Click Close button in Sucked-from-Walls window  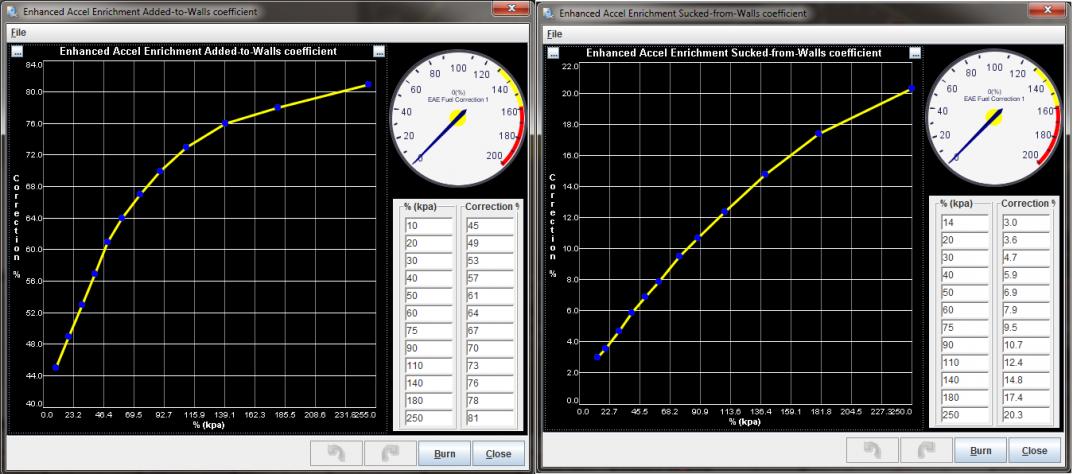1033,451
